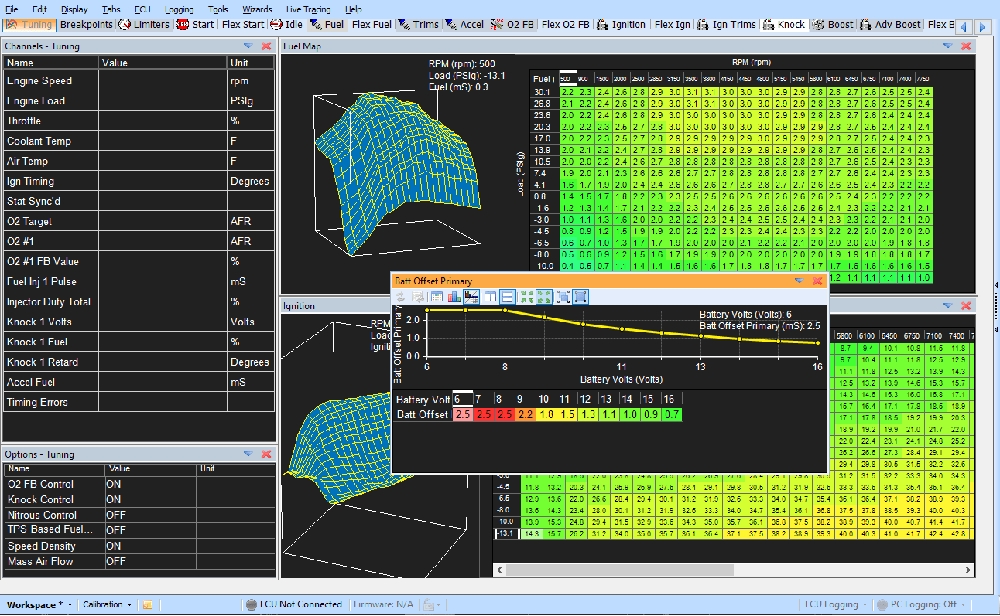Screen dimensions: 1000x616
Task: Click the horizontal split layout icon in Batt Offset
Action: (x=508, y=297)
